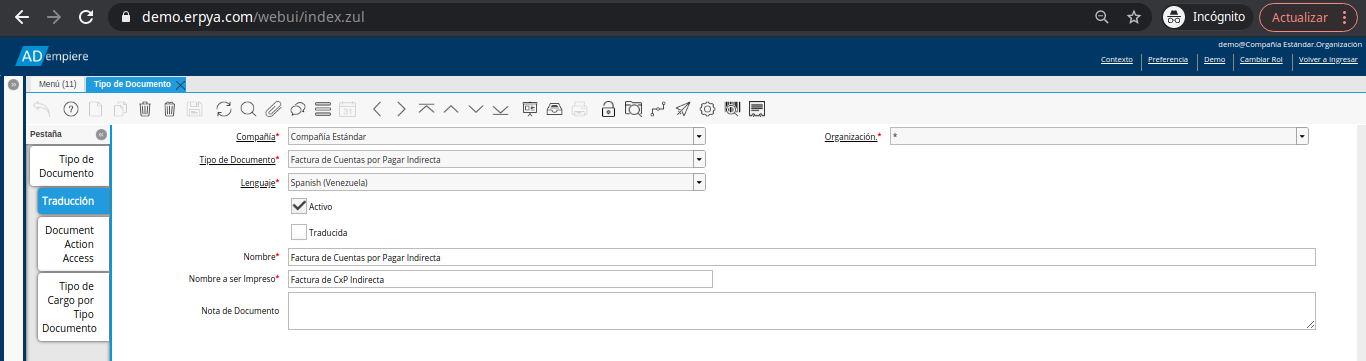Click the delete trash can icon
The height and width of the screenshot is (361, 1366).
coord(145,109)
